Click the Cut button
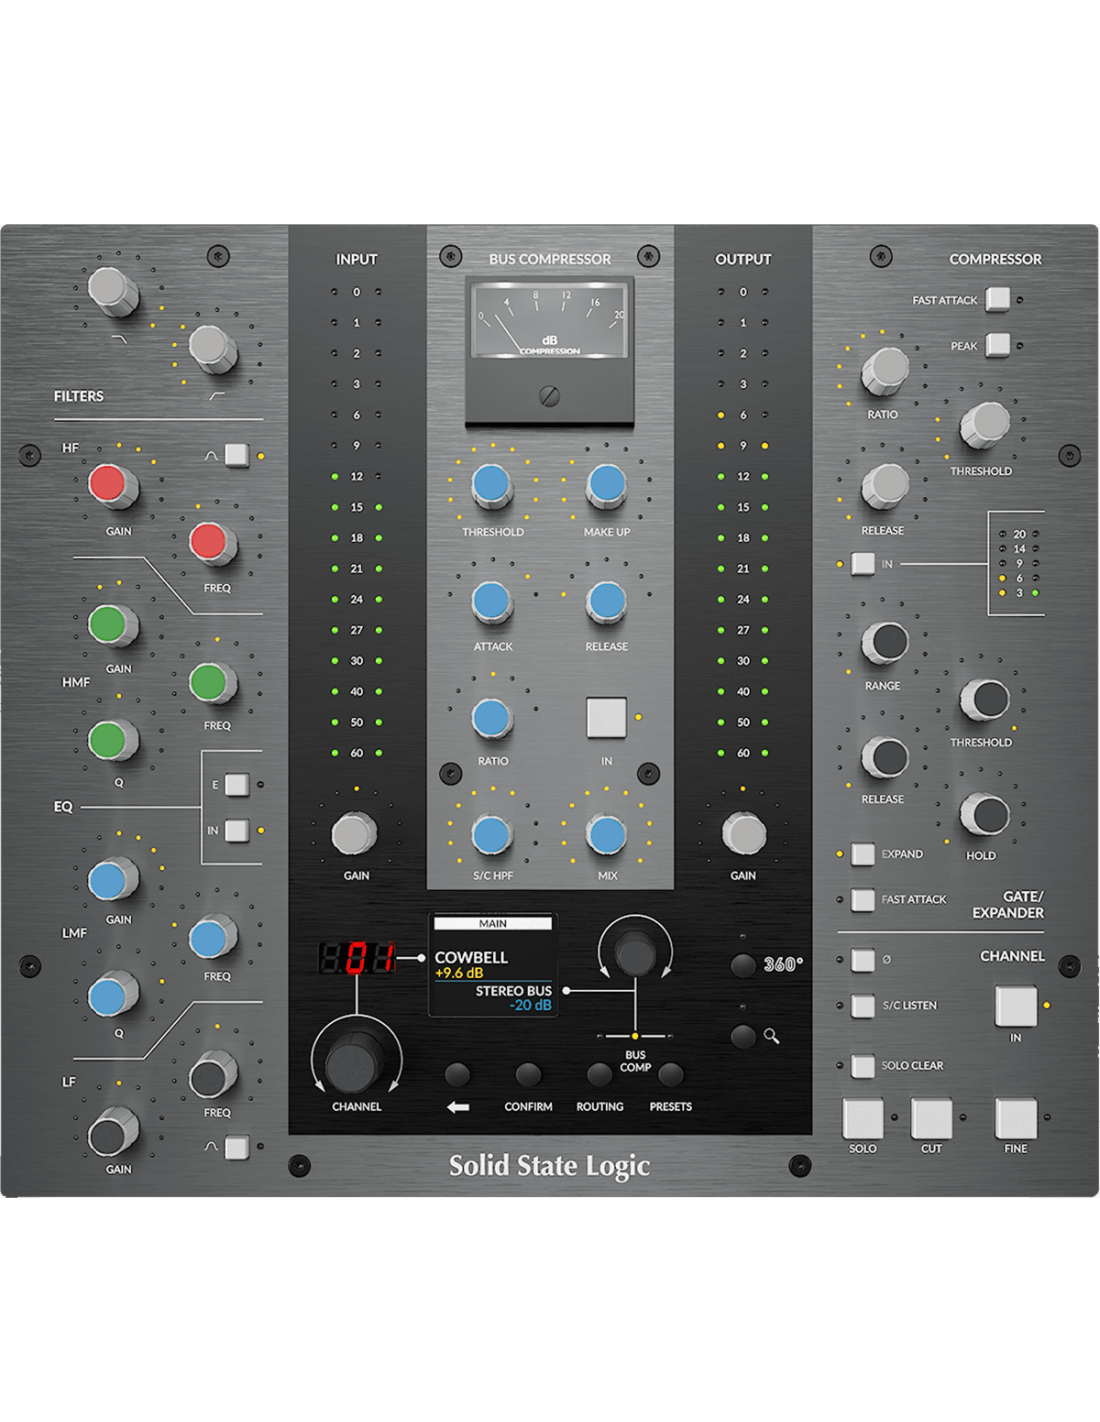This screenshot has width=1100, height=1422. click(x=931, y=1119)
